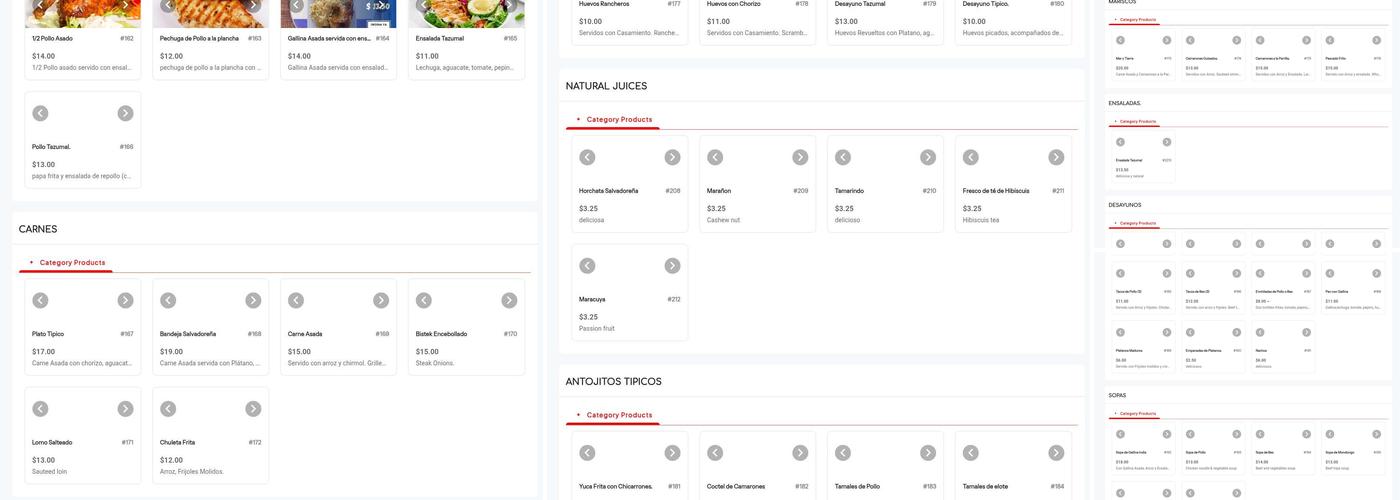Viewport: 1400px width, 500px height.
Task: Show previous image on Chuleta Frita card
Action: click(x=168, y=408)
